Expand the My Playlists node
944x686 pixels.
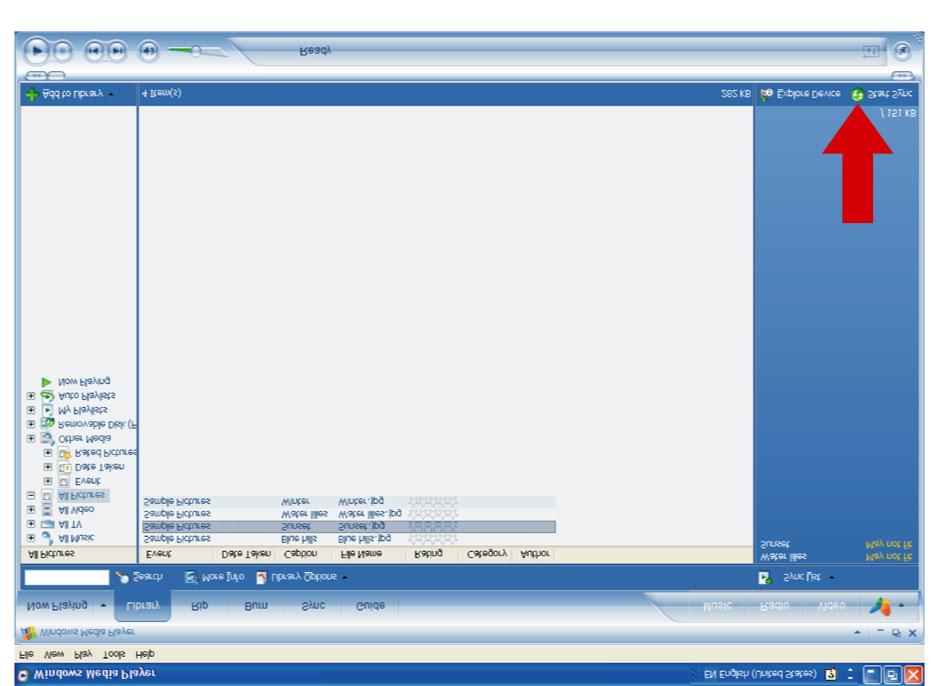point(31,410)
